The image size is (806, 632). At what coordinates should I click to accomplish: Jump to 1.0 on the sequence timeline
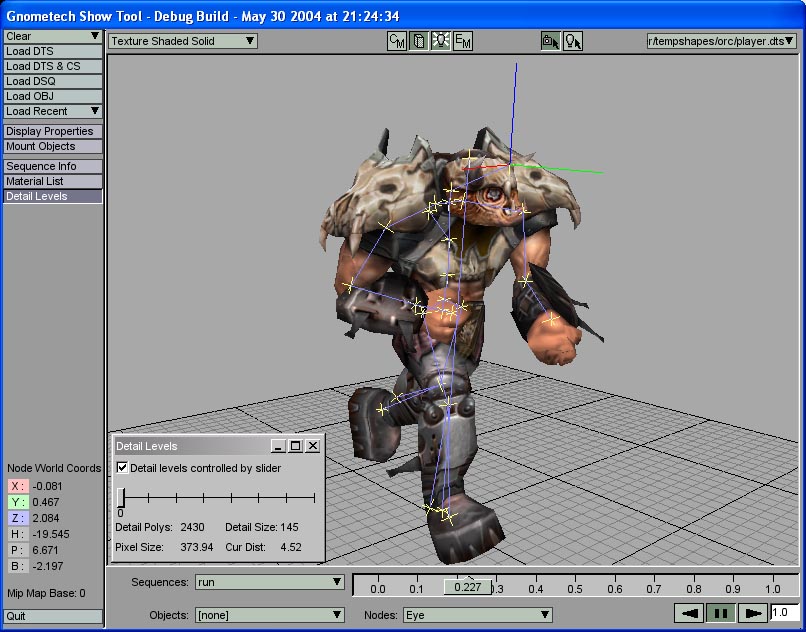[773, 589]
